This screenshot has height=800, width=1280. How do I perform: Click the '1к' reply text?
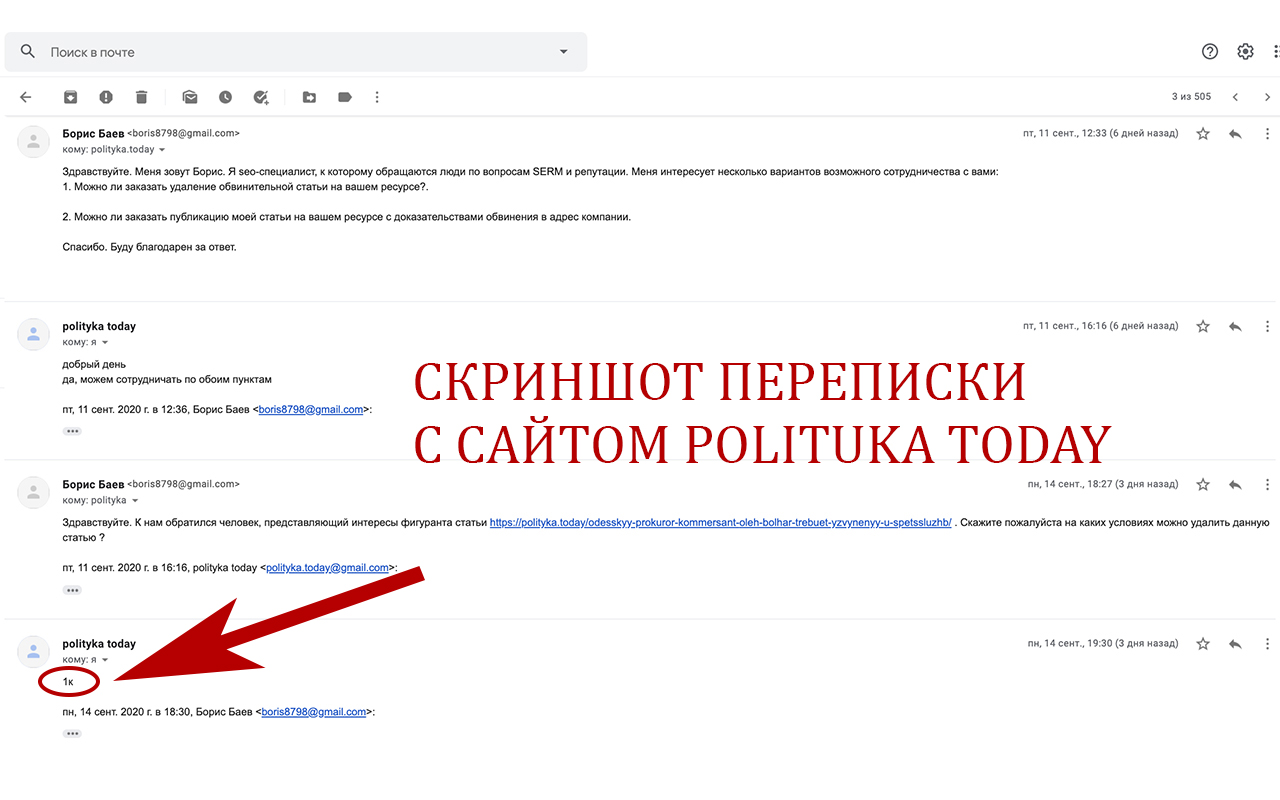point(68,682)
